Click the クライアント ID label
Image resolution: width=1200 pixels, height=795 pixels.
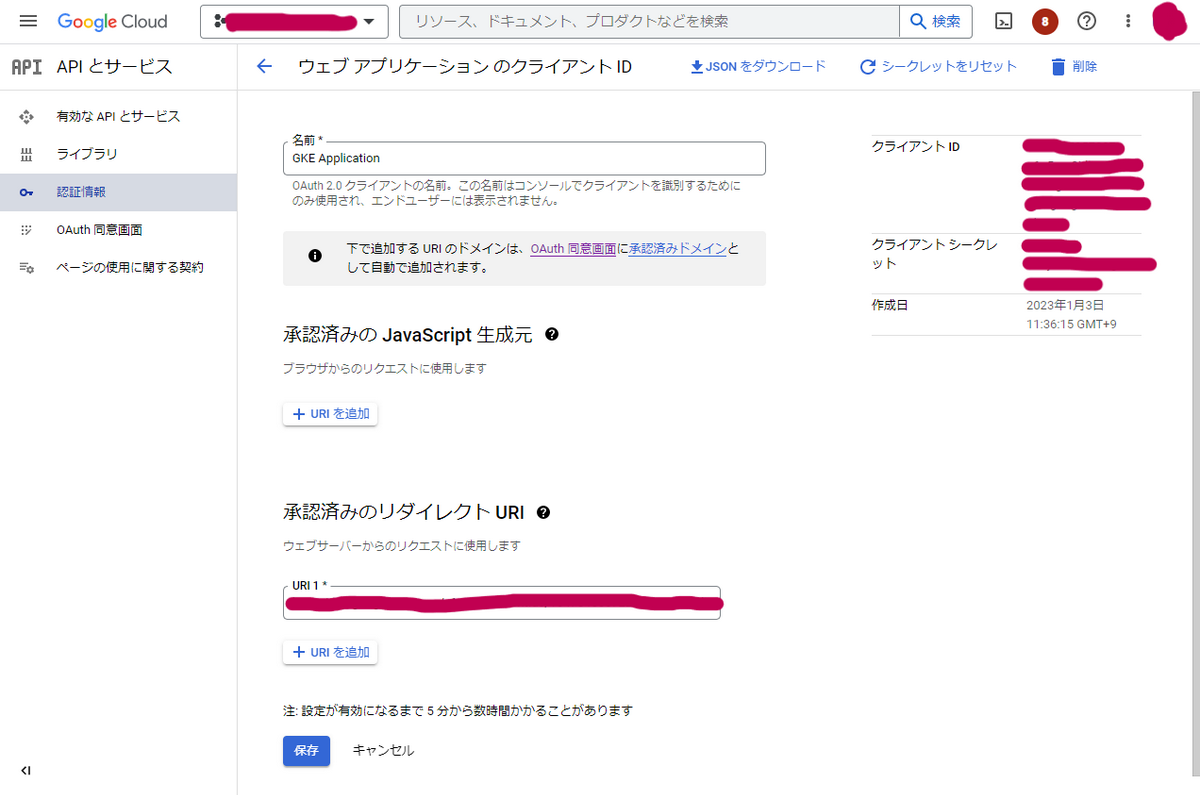916,147
